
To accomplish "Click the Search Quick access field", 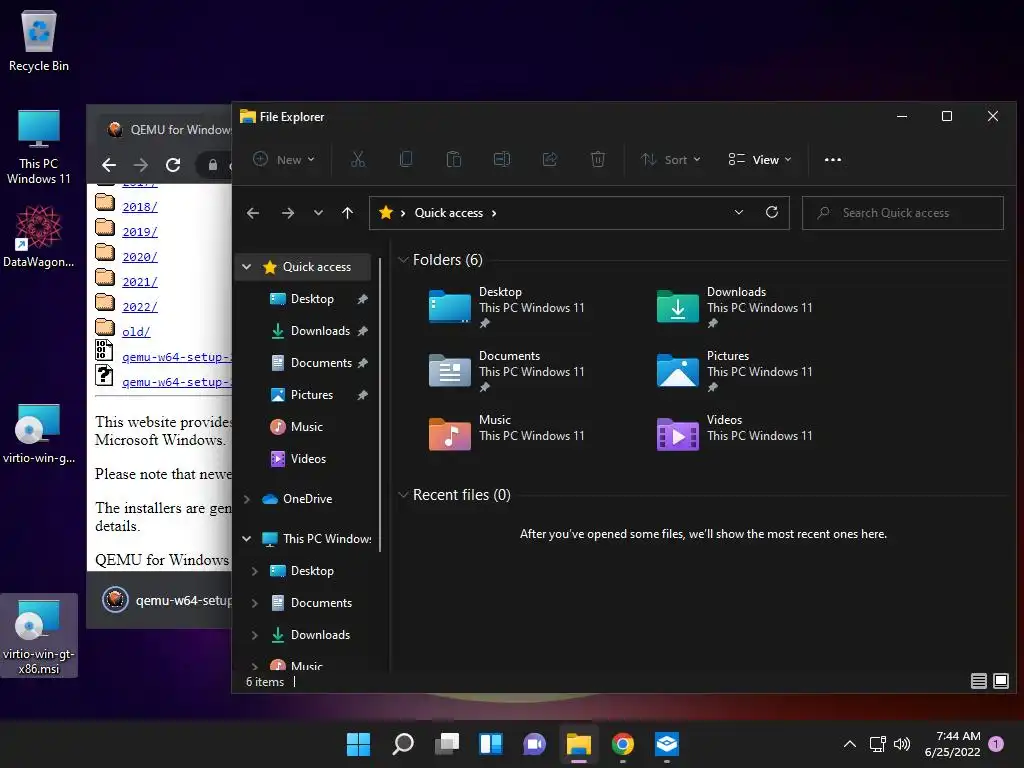I will tap(903, 213).
